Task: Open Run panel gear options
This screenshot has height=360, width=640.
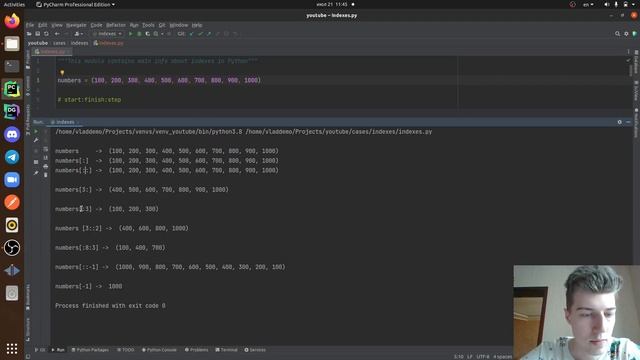Action: pyautogui.click(x=620, y=122)
